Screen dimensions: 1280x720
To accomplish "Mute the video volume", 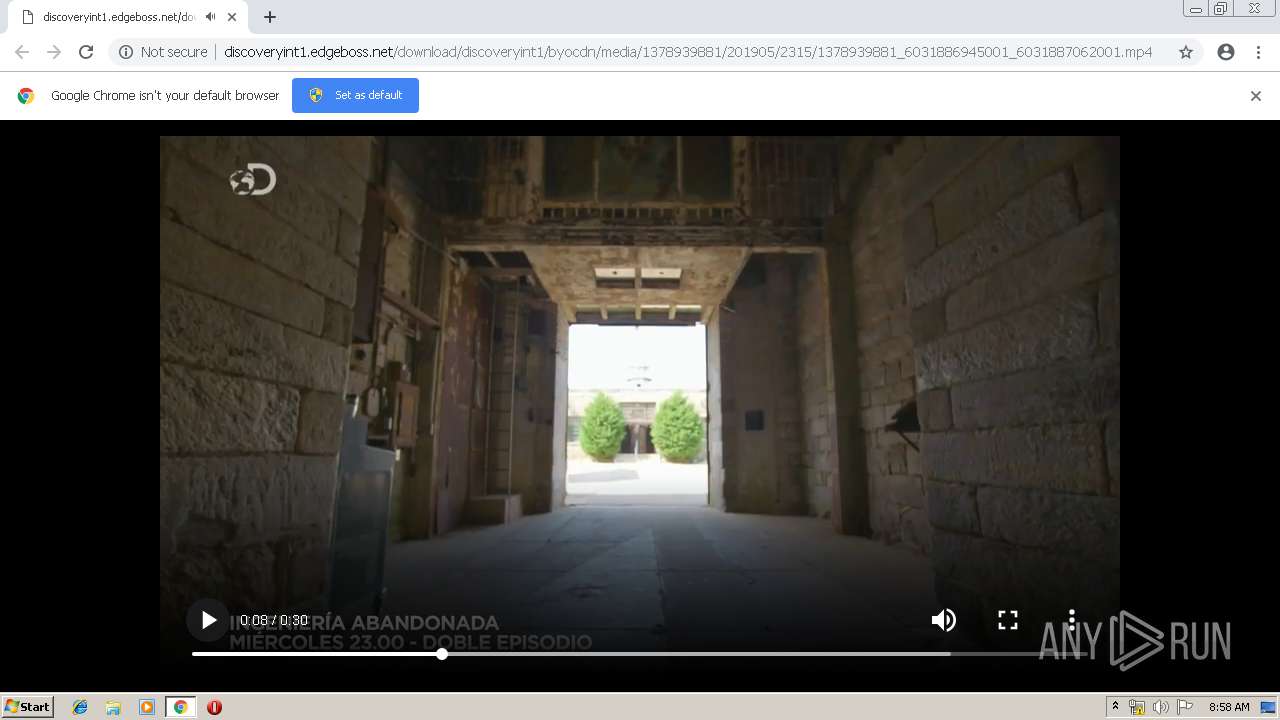I will click(x=943, y=620).
